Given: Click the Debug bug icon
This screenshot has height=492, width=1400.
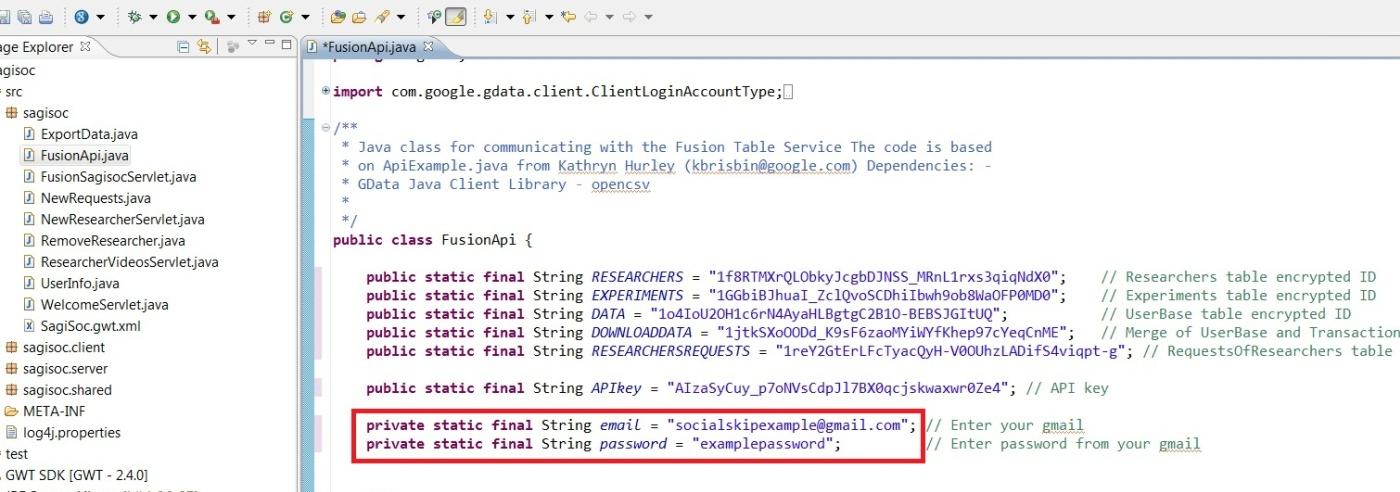Looking at the screenshot, I should tap(135, 16).
